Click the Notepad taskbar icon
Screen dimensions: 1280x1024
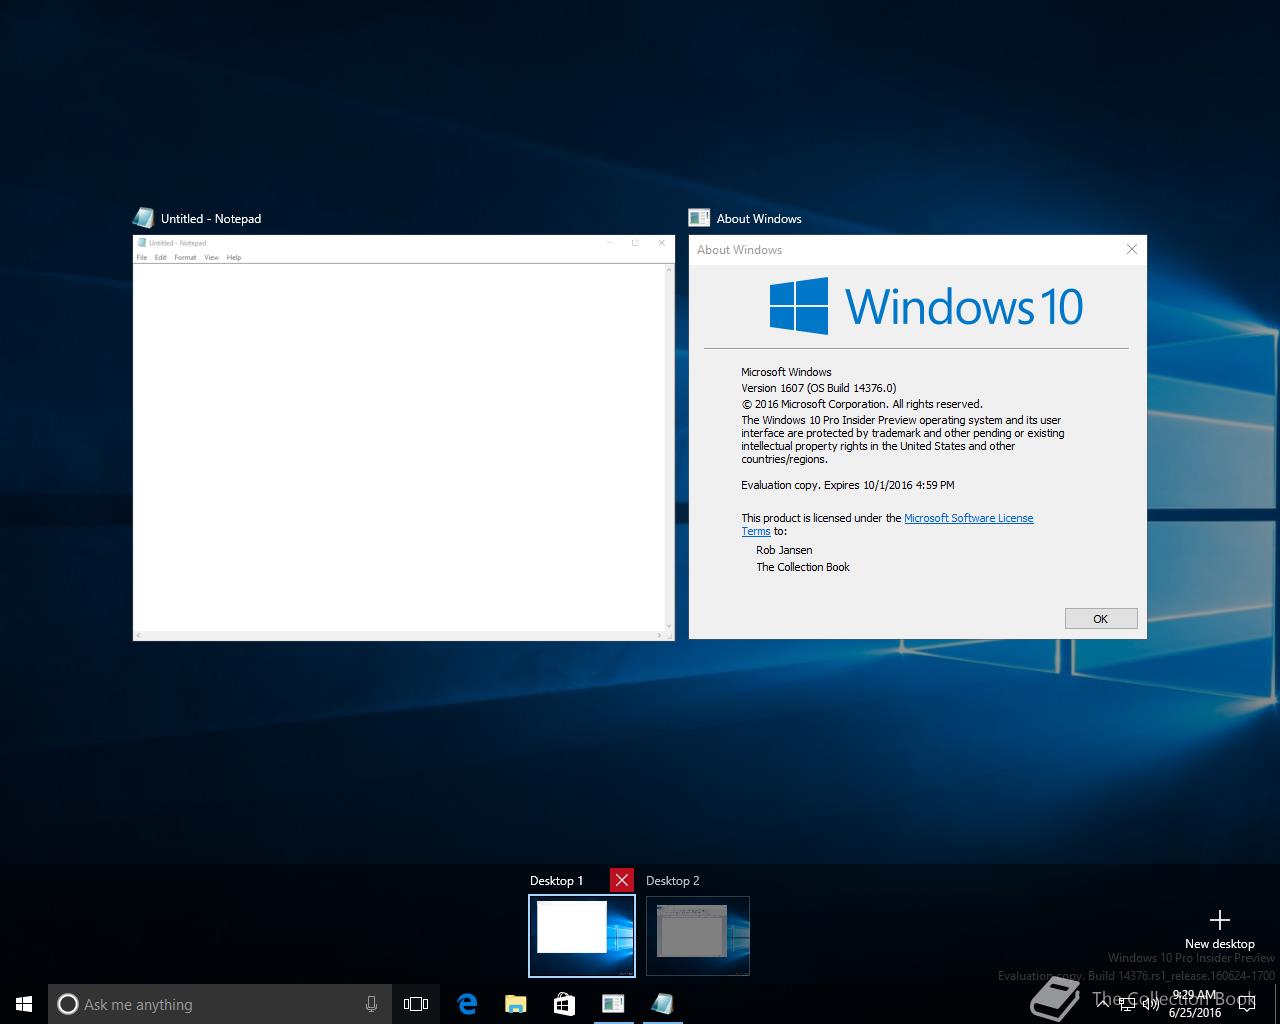661,1004
